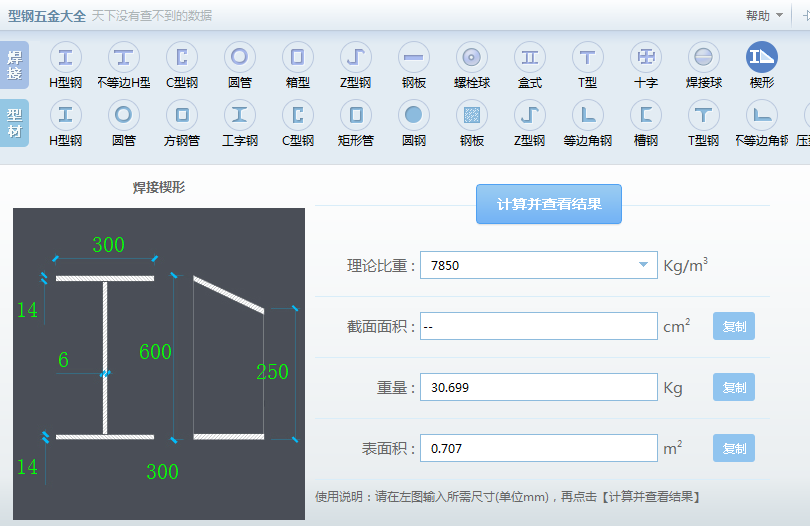Click the web thickness 6 dimension
This screenshot has width=810, height=526.
coord(63,360)
